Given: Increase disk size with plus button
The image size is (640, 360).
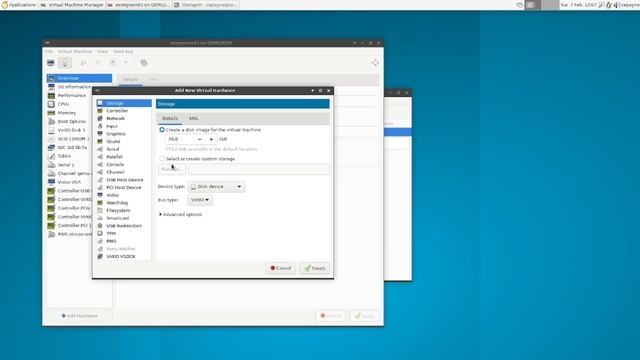Looking at the screenshot, I should coord(211,139).
